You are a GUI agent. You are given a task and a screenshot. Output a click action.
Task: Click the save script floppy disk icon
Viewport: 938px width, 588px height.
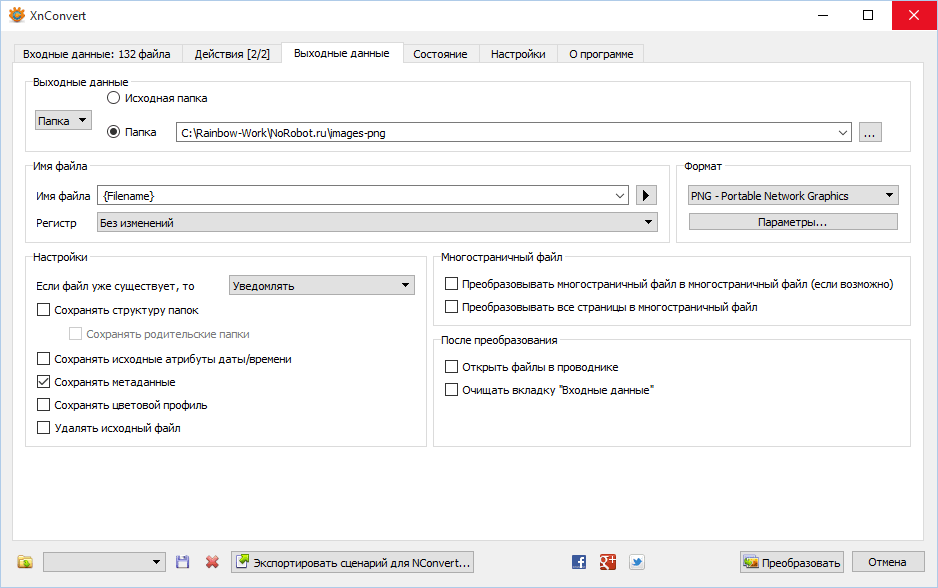(x=182, y=562)
